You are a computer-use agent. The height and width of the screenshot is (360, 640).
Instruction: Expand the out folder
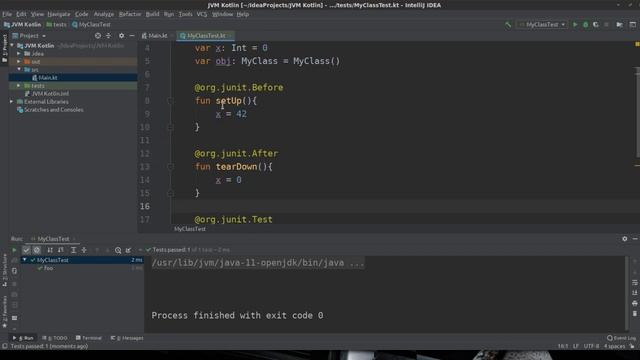coord(19,62)
